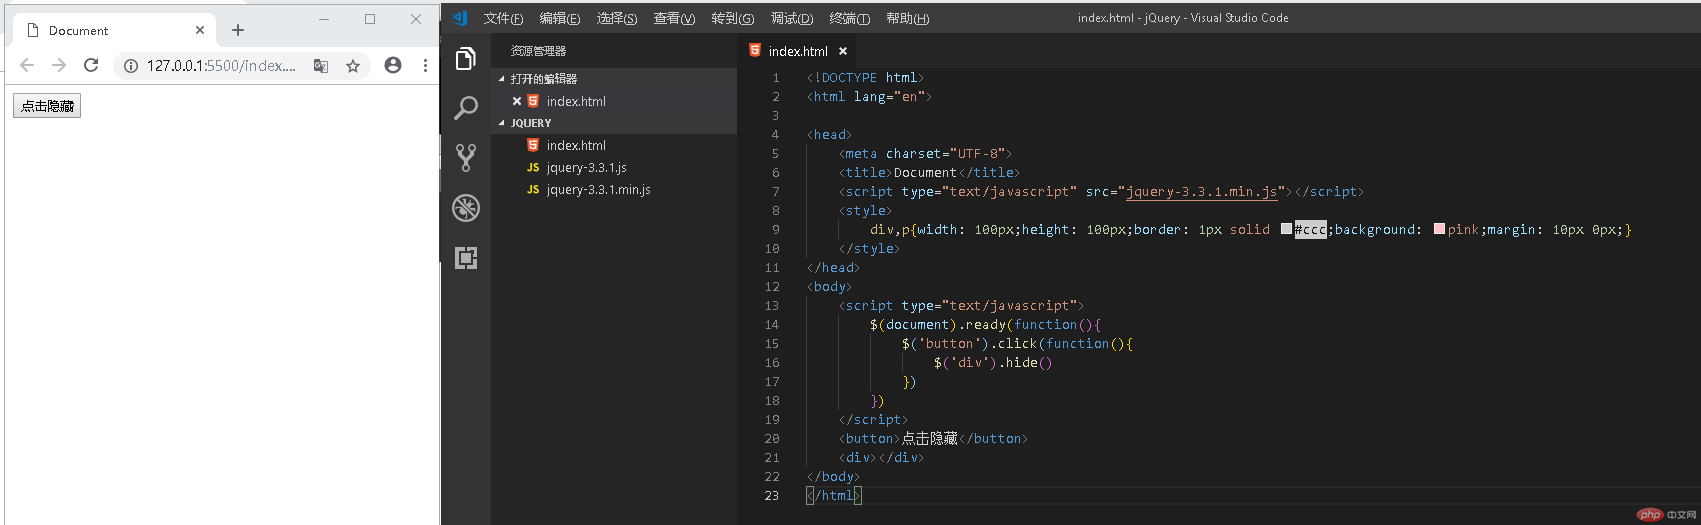Open the 转到(G) menu
Image resolution: width=1701 pixels, height=525 pixels.
(733, 18)
